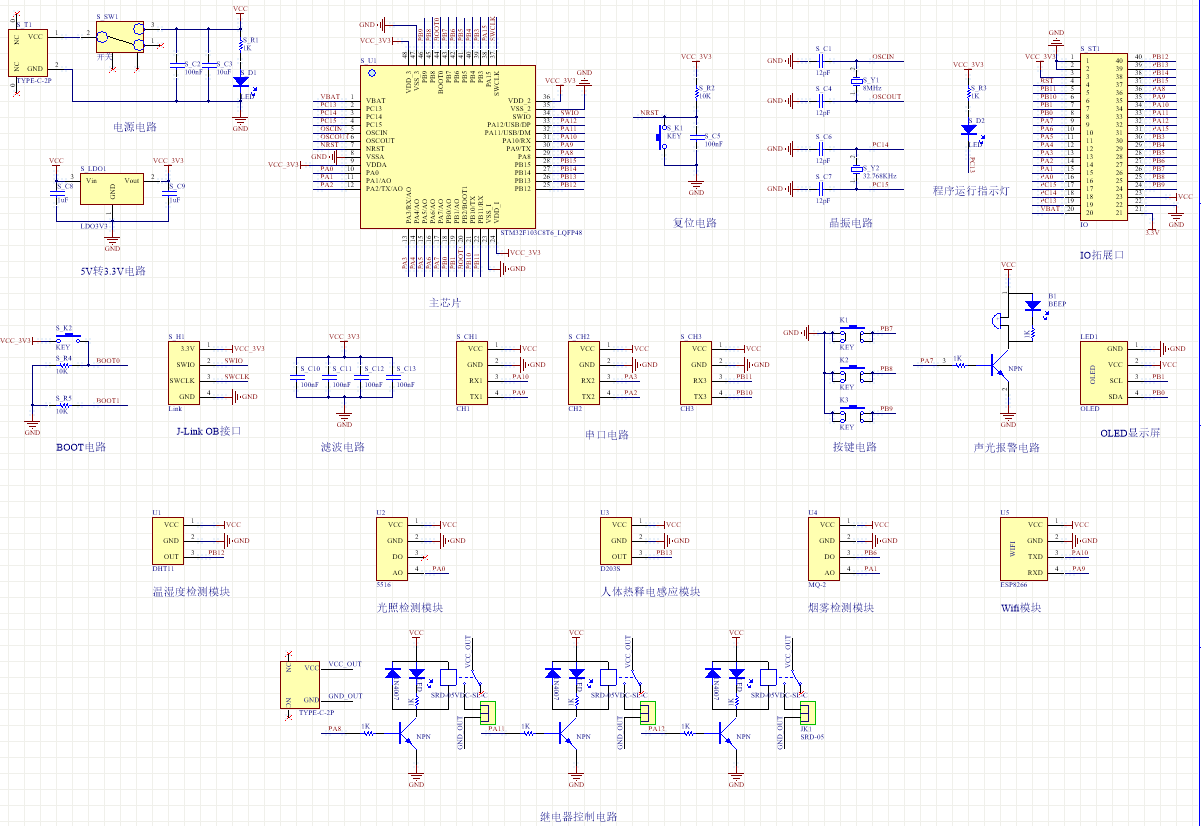Select the U3 D203S PIR sensor block
The width and height of the screenshot is (1201, 826).
[x=616, y=540]
